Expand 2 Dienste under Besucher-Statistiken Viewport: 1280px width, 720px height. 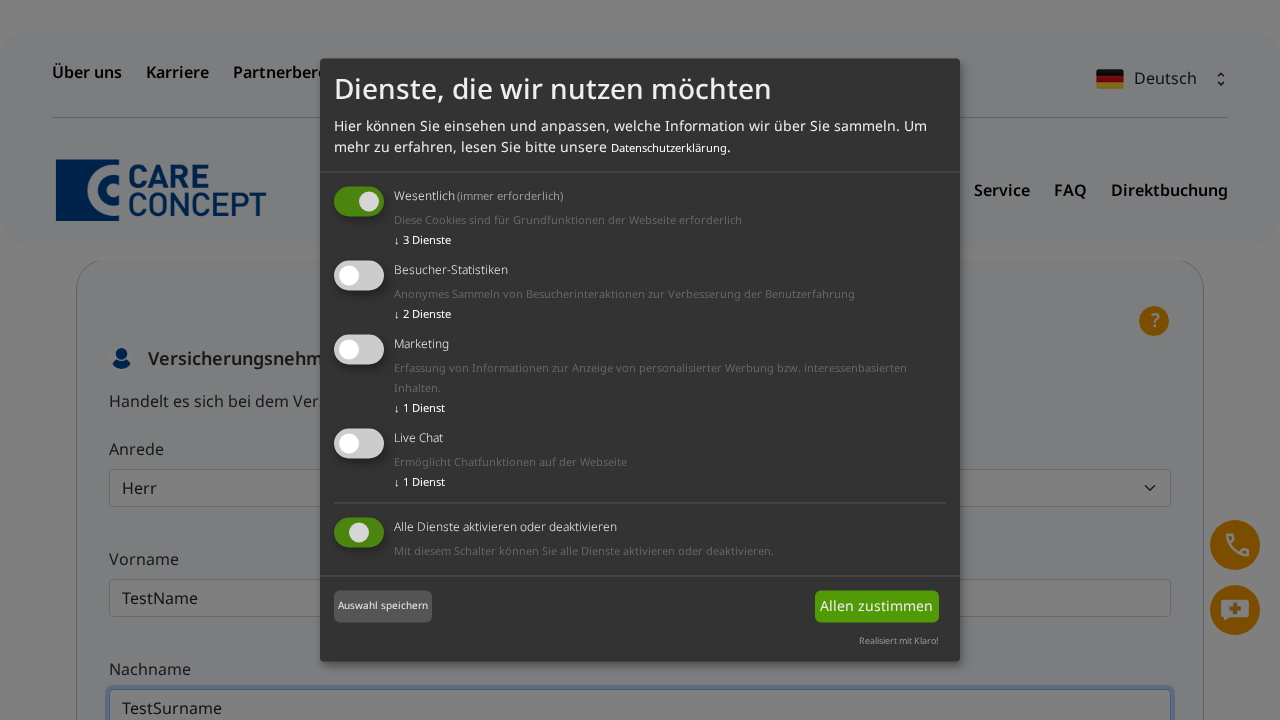[422, 314]
